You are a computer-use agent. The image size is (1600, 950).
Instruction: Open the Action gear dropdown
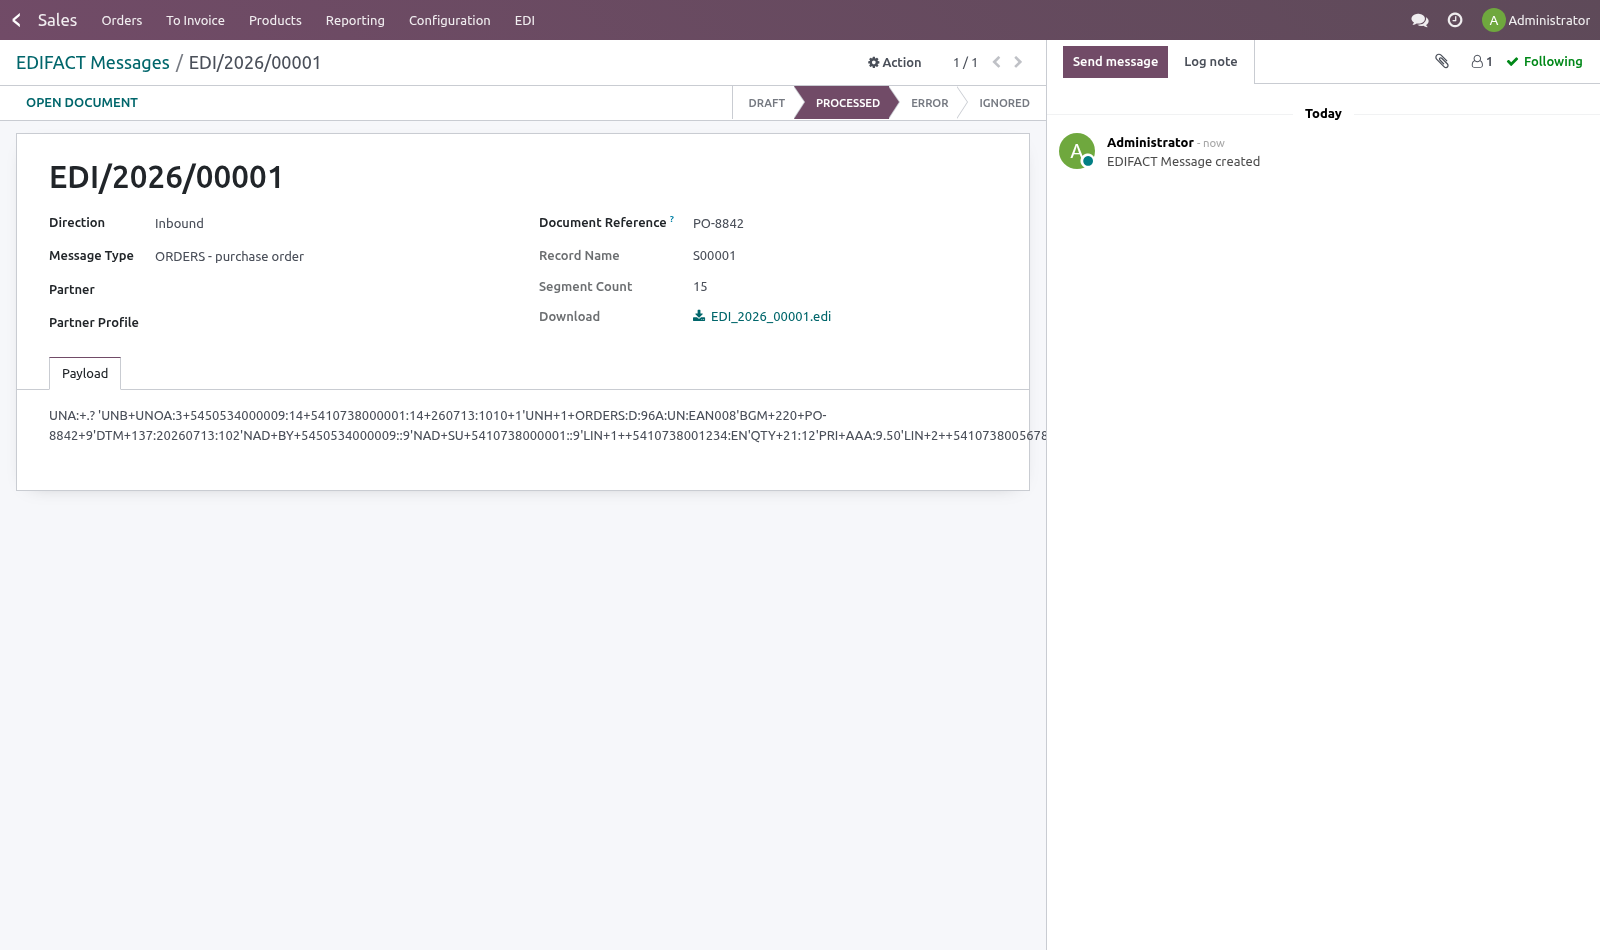point(894,62)
